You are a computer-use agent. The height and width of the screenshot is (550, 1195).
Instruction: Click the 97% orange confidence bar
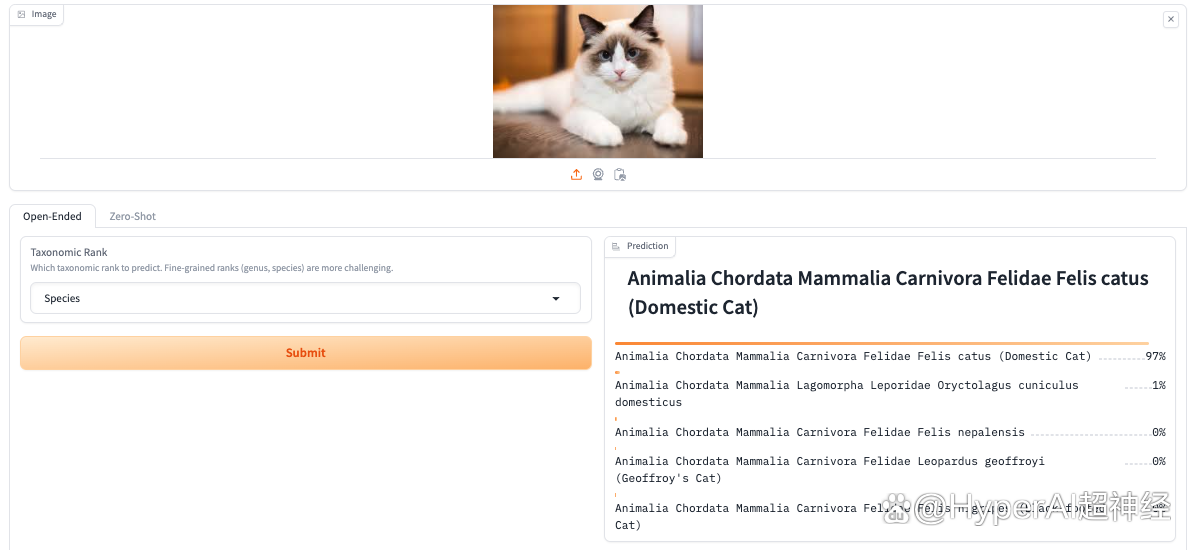coord(880,343)
